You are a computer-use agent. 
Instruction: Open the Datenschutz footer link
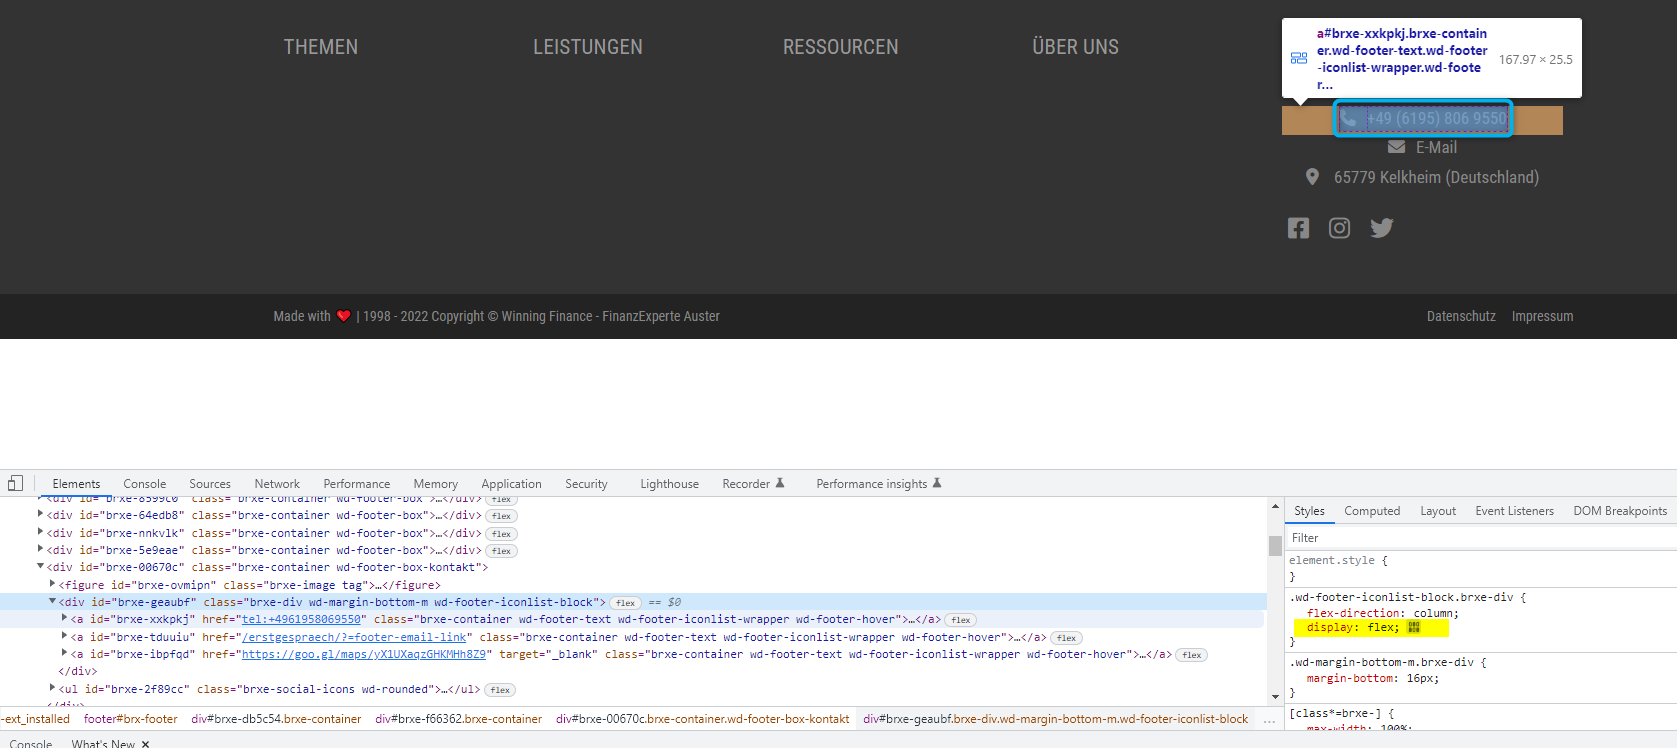tap(1461, 316)
